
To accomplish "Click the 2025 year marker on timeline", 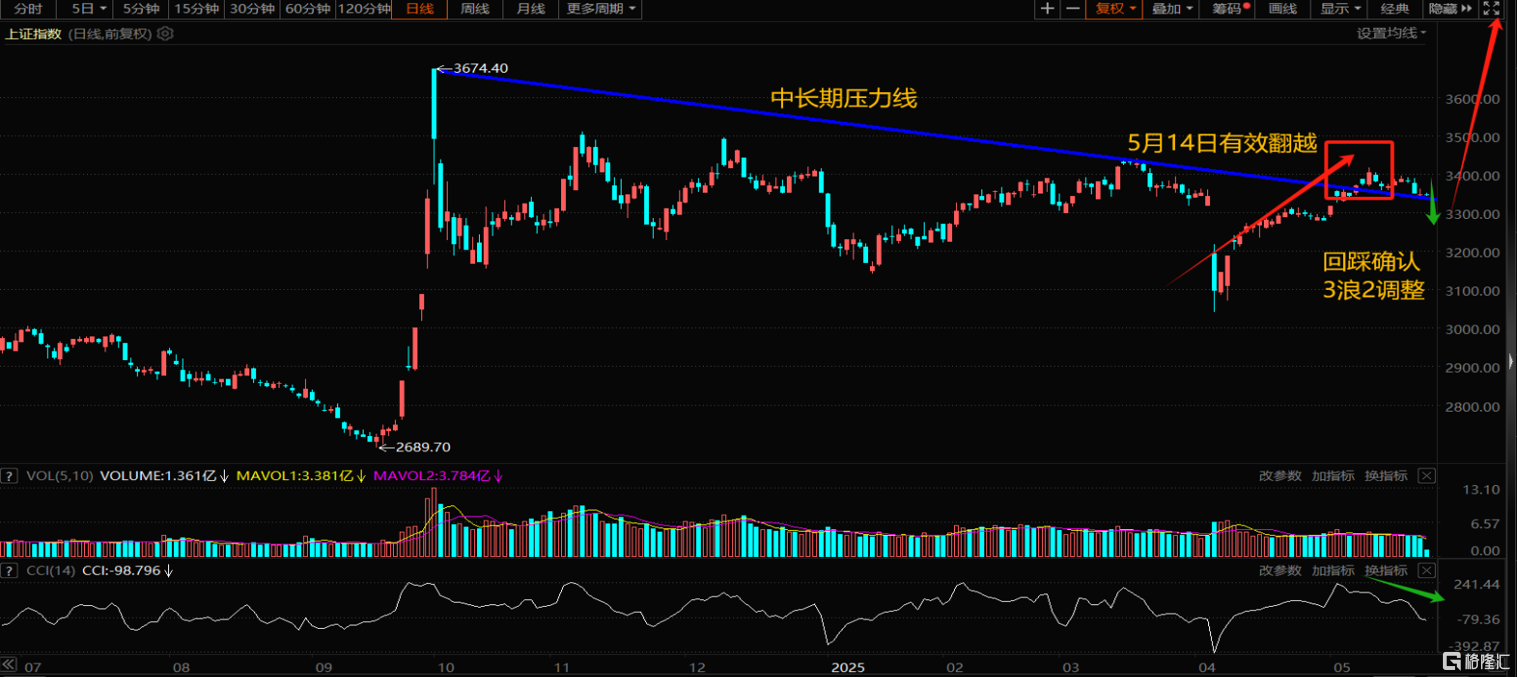I will click(x=848, y=665).
